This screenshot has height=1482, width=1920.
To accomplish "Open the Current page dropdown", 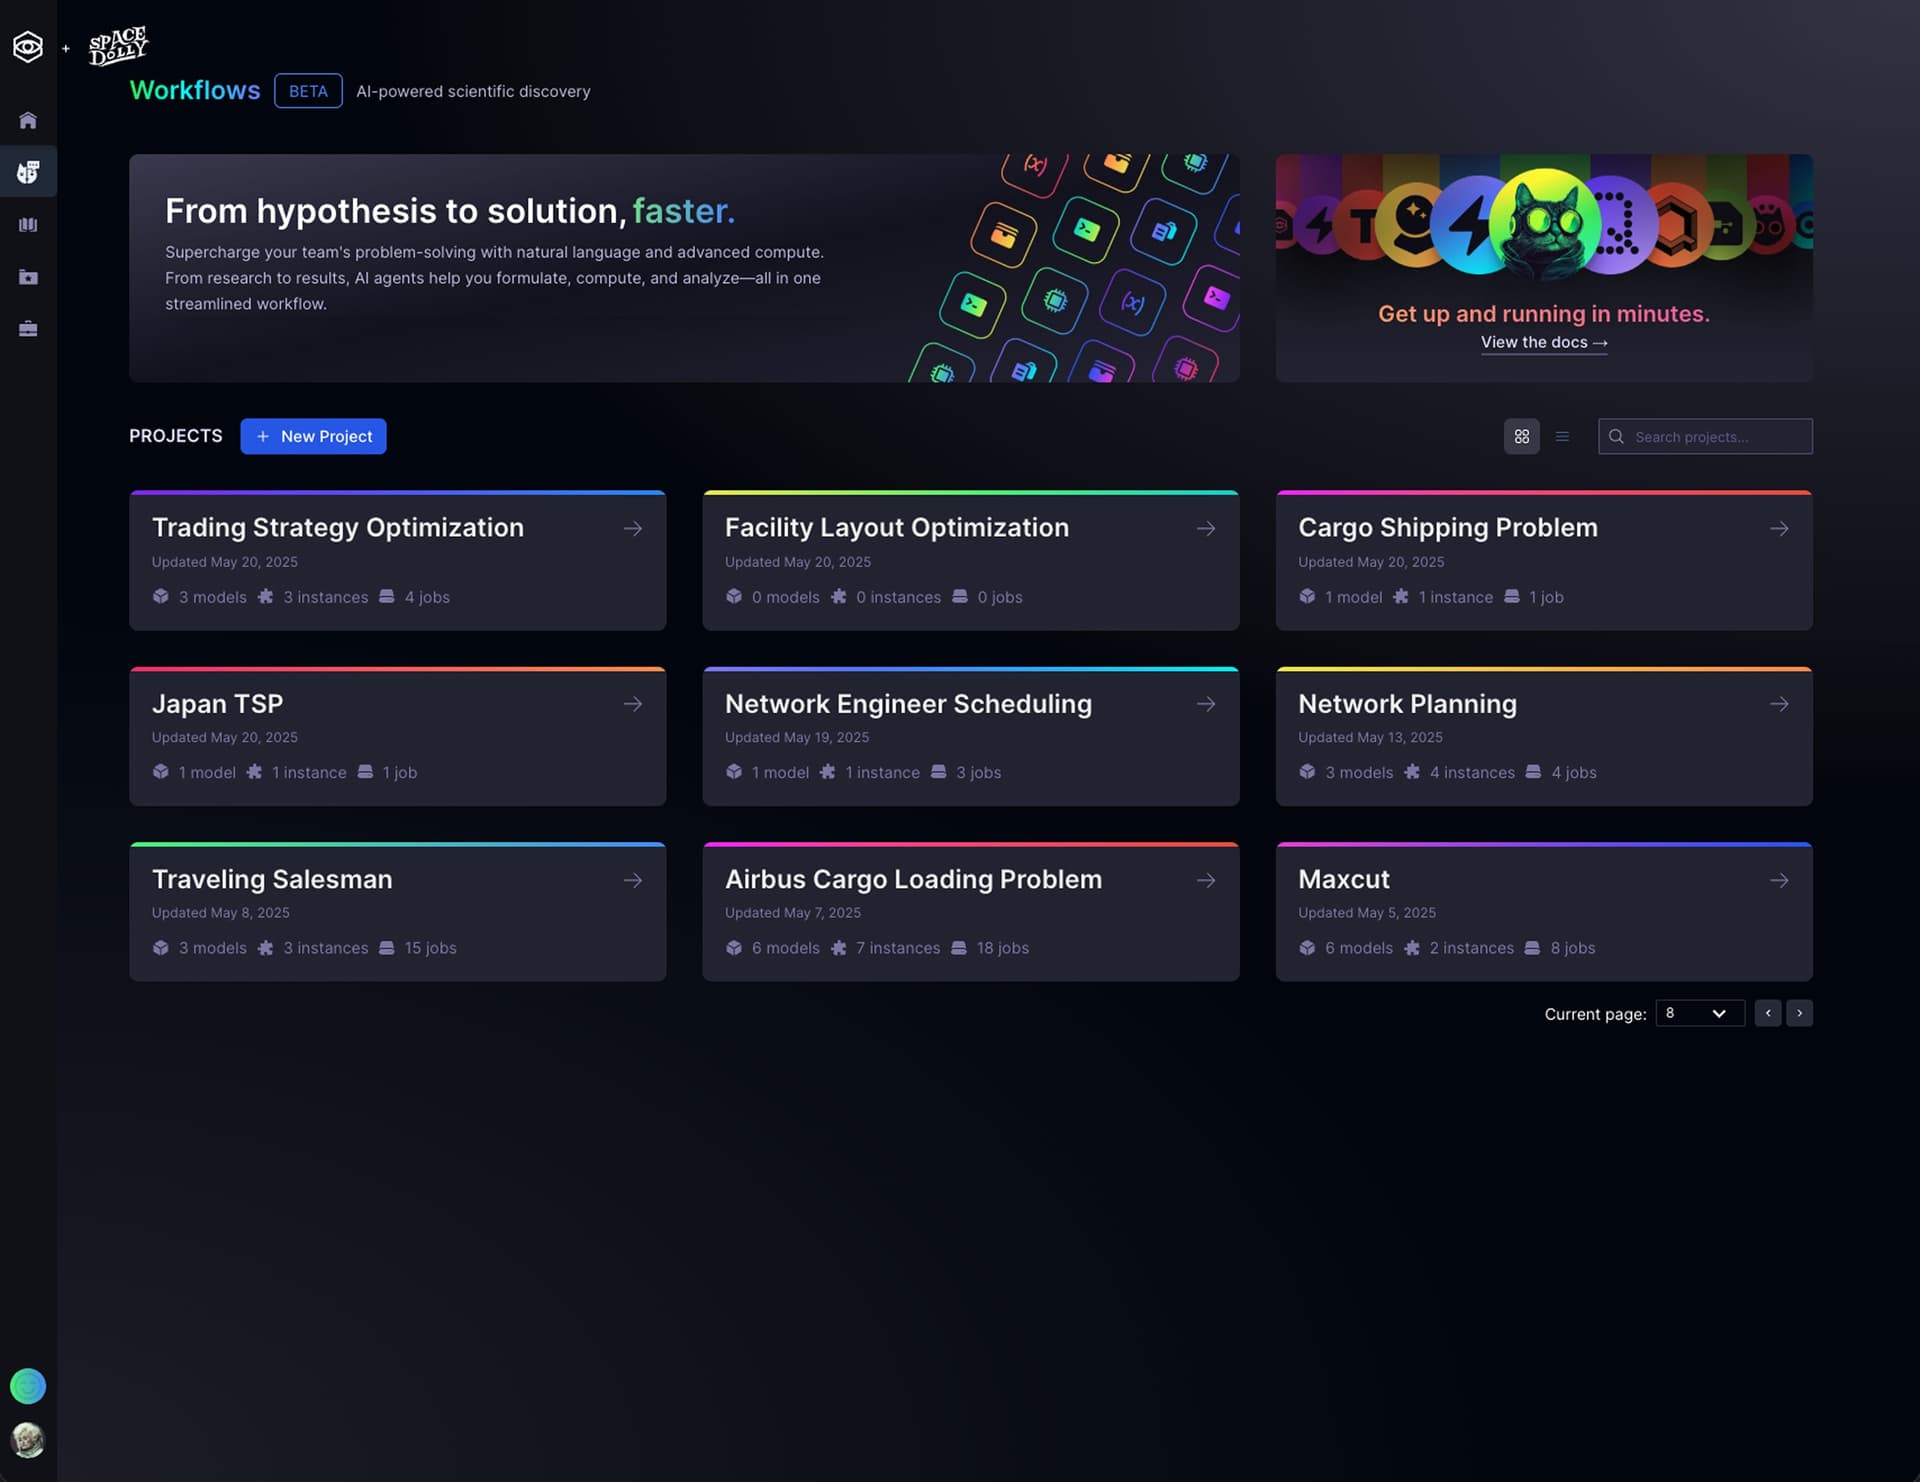I will click(1699, 1013).
